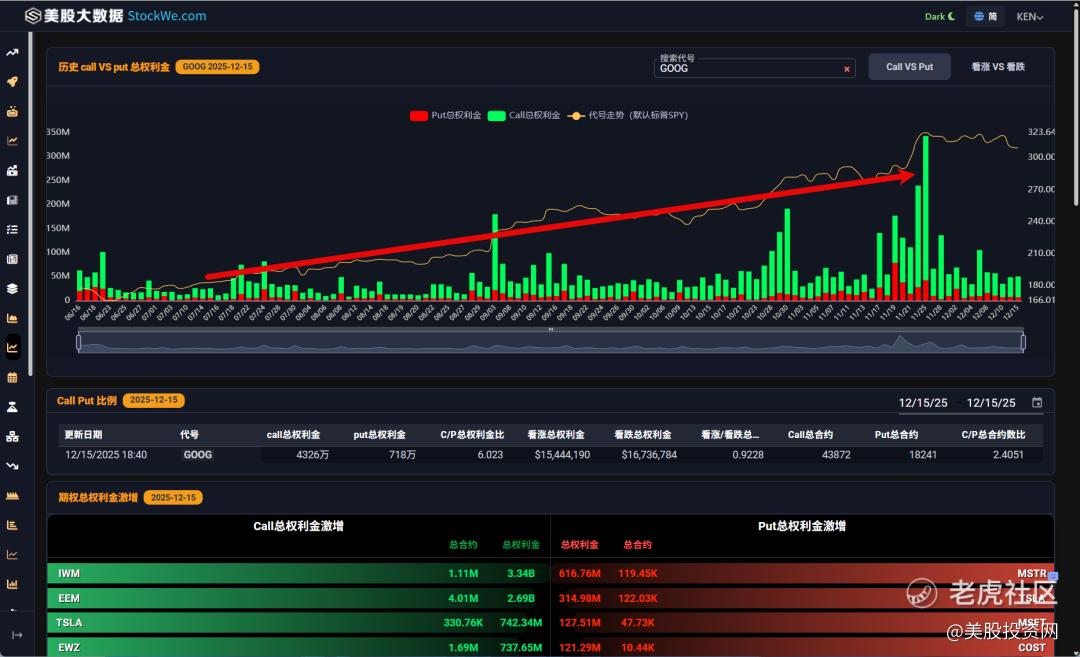Sort by call总权利金 column header

coord(293,435)
